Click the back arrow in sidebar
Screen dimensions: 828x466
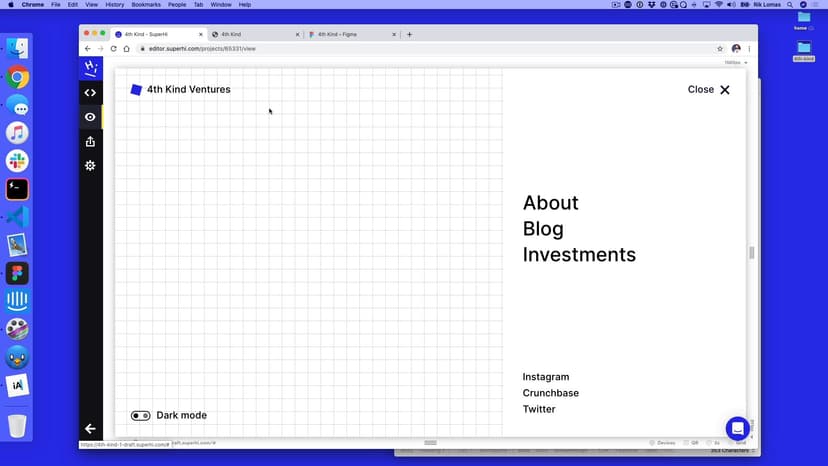(90, 429)
